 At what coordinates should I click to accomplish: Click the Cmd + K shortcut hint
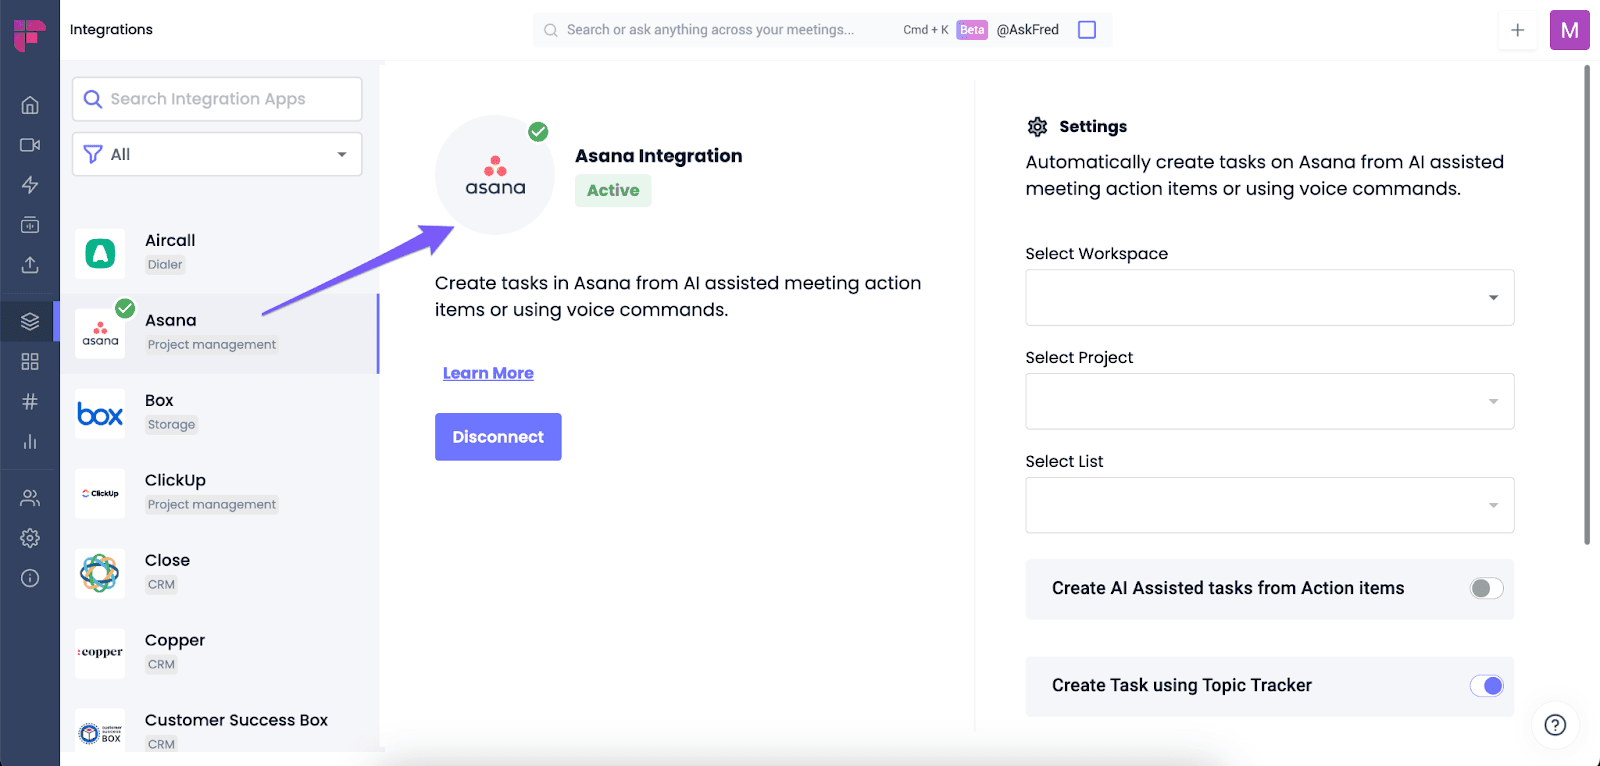[x=926, y=30]
